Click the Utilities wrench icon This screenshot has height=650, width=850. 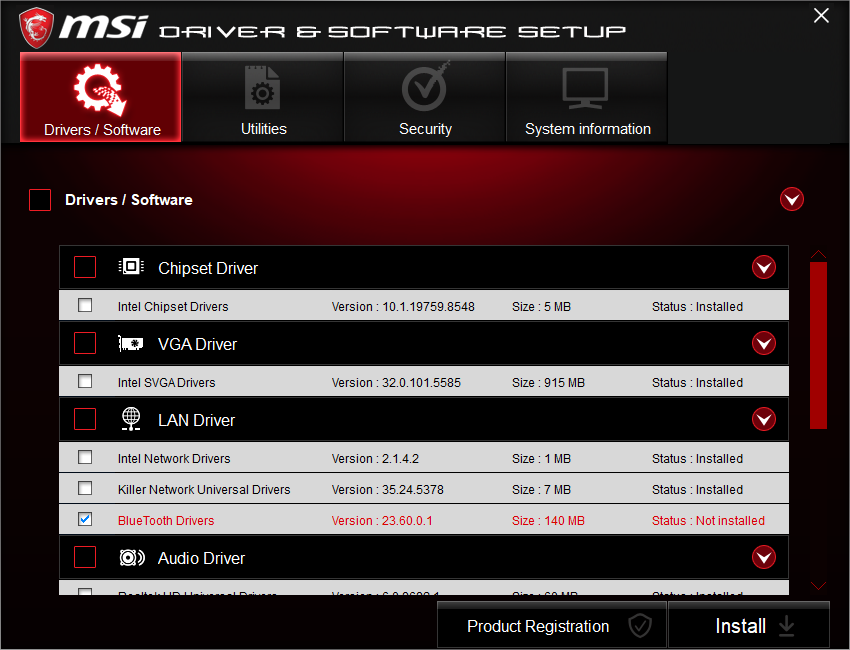(x=263, y=88)
